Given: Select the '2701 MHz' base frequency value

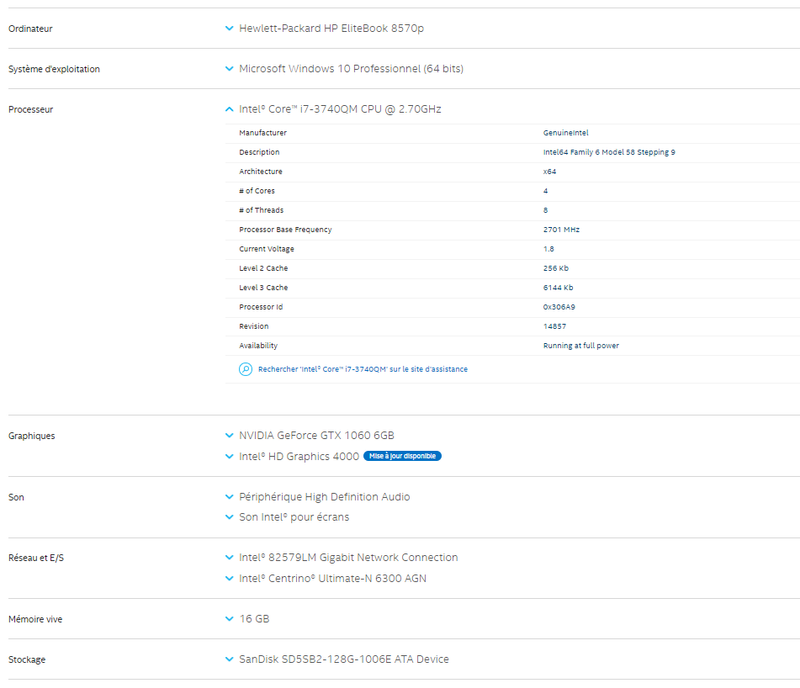Looking at the screenshot, I should click(561, 230).
